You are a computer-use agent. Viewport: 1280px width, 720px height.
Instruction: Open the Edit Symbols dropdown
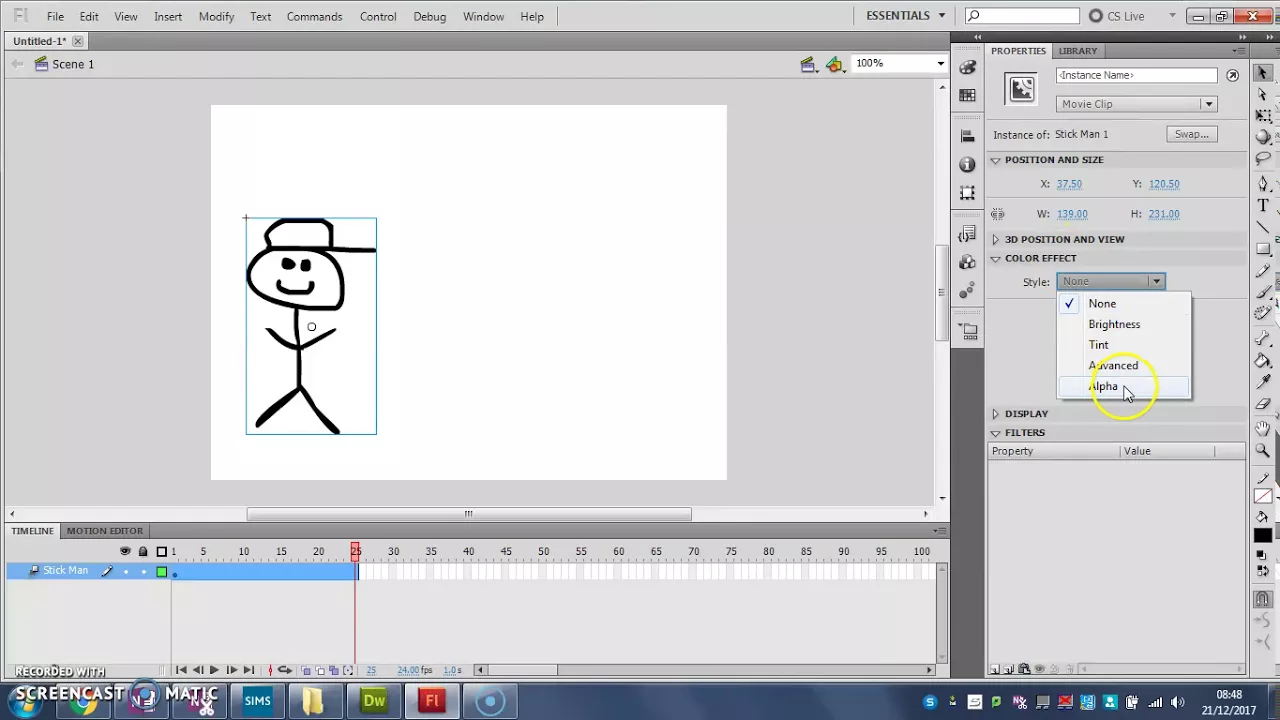[x=835, y=64]
